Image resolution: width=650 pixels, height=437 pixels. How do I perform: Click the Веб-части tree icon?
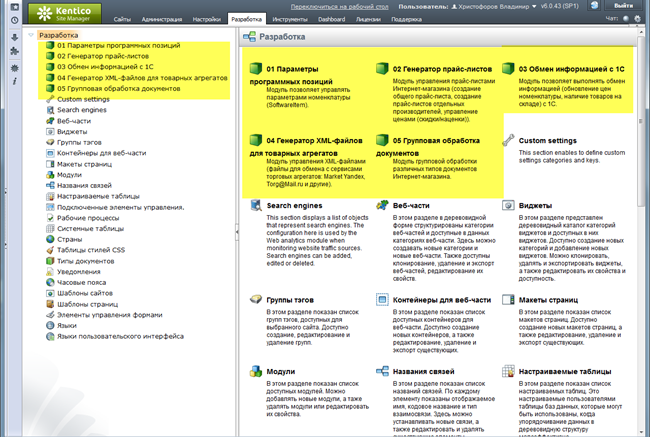(x=50, y=121)
